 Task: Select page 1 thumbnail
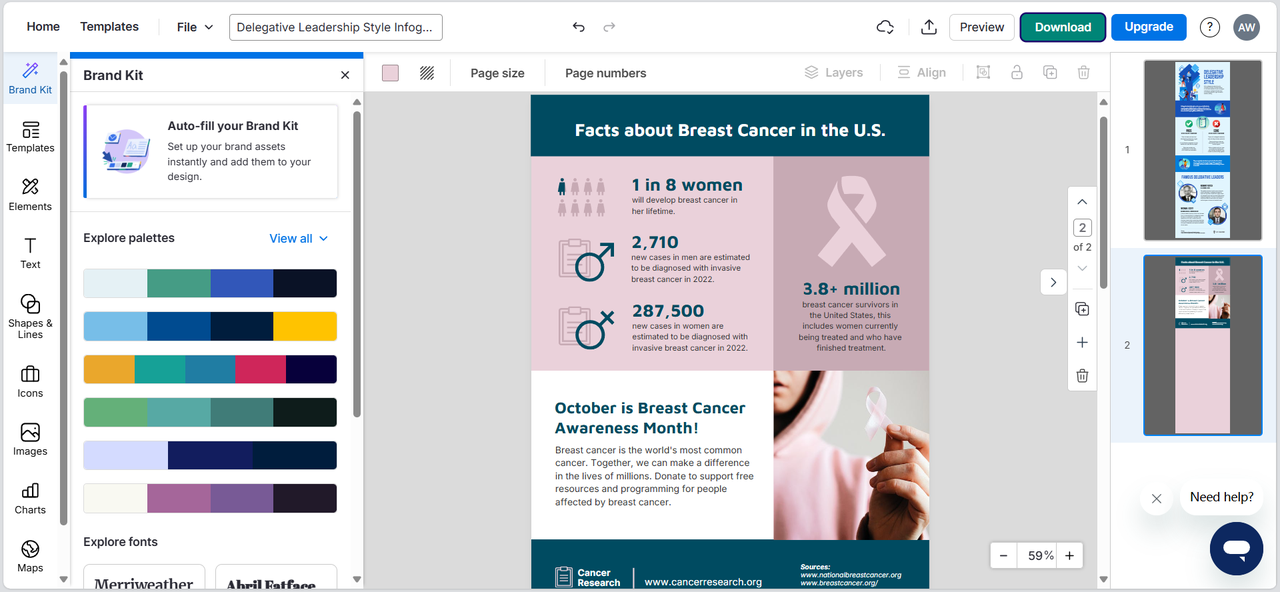click(1203, 150)
